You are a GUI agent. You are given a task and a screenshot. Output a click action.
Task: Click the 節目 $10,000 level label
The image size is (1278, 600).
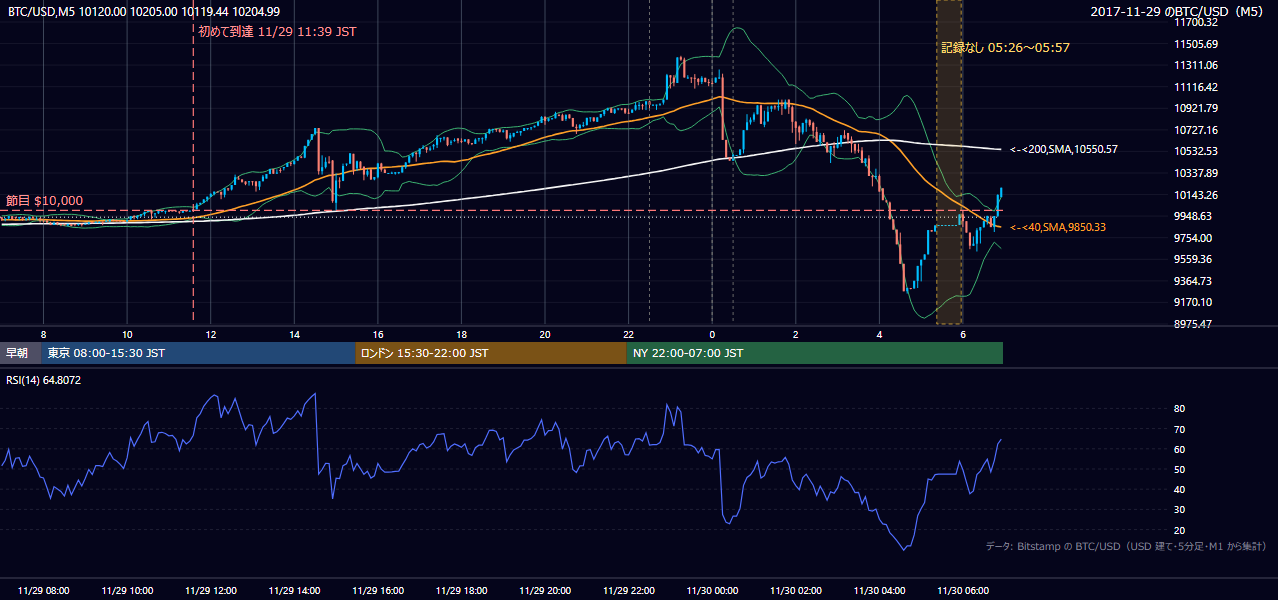[x=45, y=201]
